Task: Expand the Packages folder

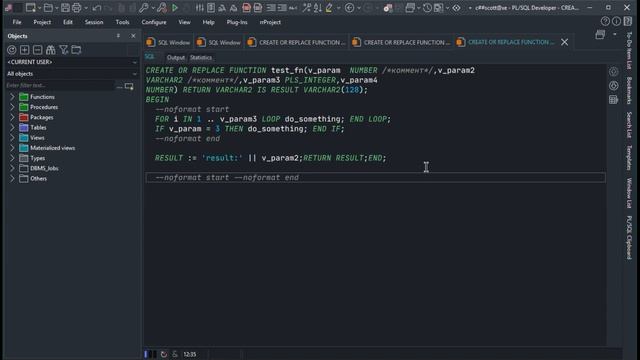Action: tap(12, 117)
